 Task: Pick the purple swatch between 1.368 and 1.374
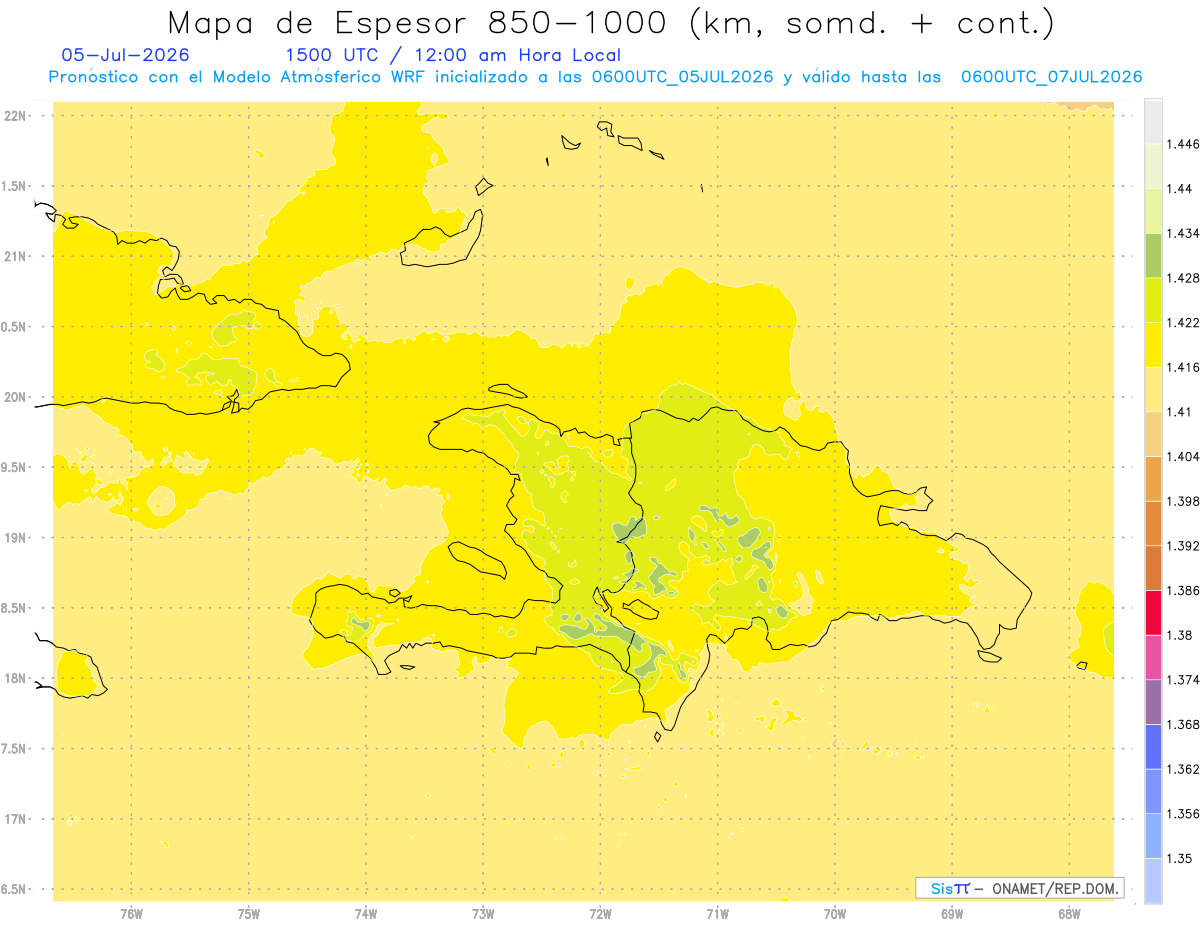coord(1153,702)
